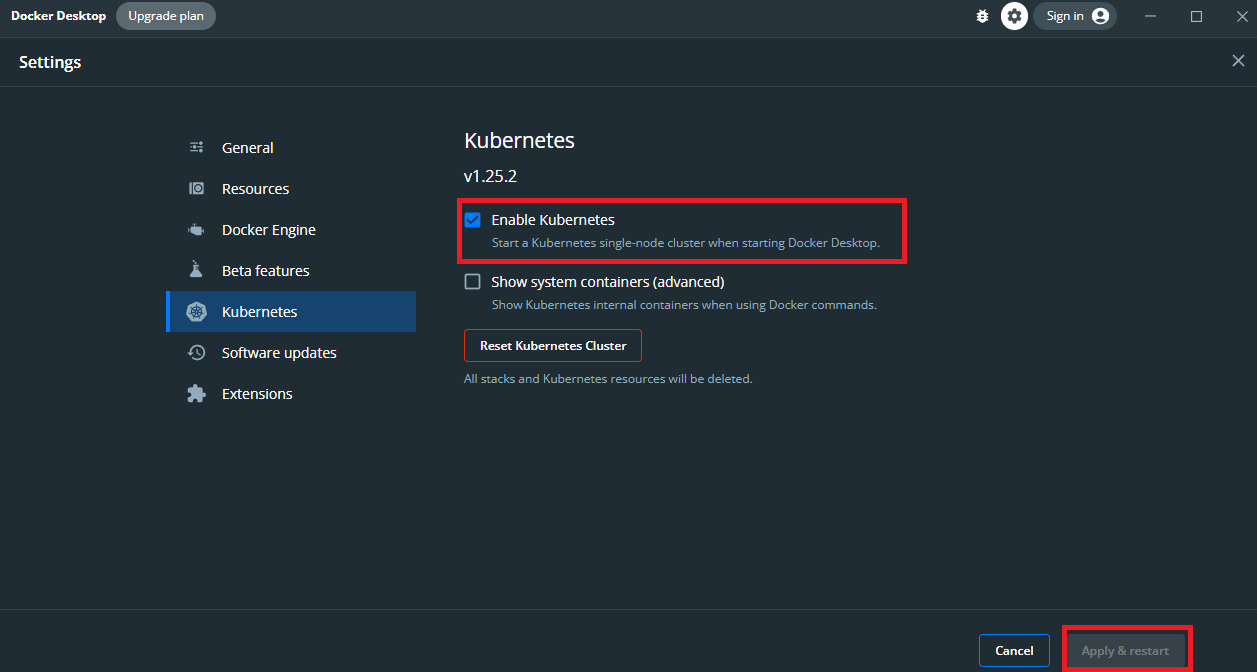Click the Beta features flask icon
Viewport: 1257px width, 672px height.
click(197, 271)
